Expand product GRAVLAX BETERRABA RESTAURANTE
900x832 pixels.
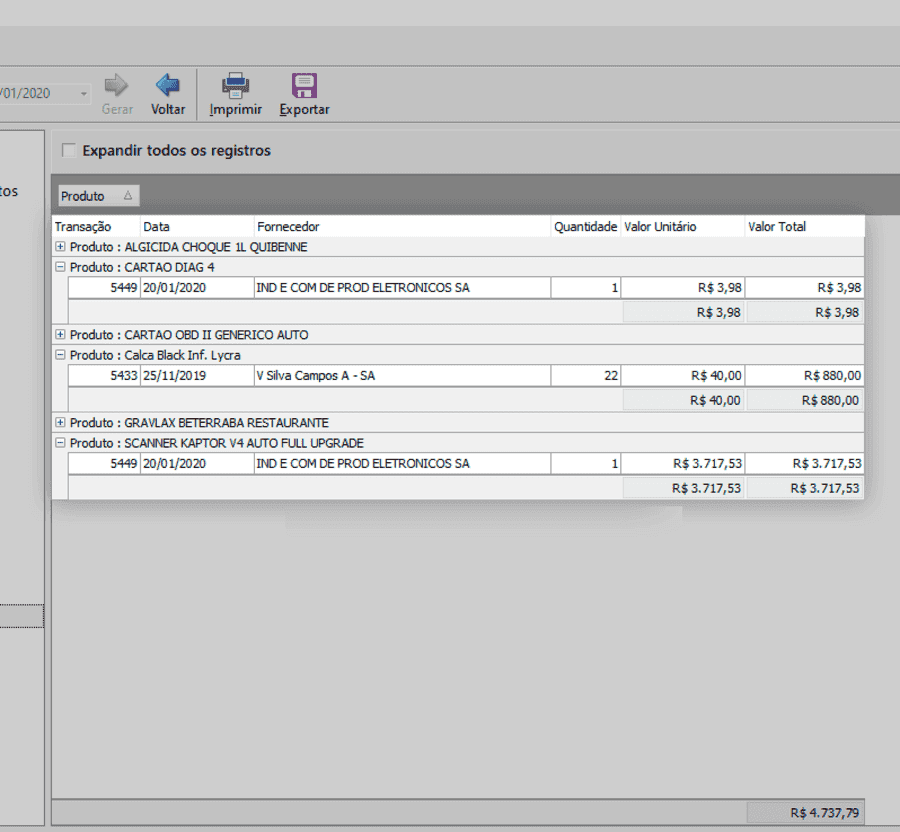click(x=60, y=422)
